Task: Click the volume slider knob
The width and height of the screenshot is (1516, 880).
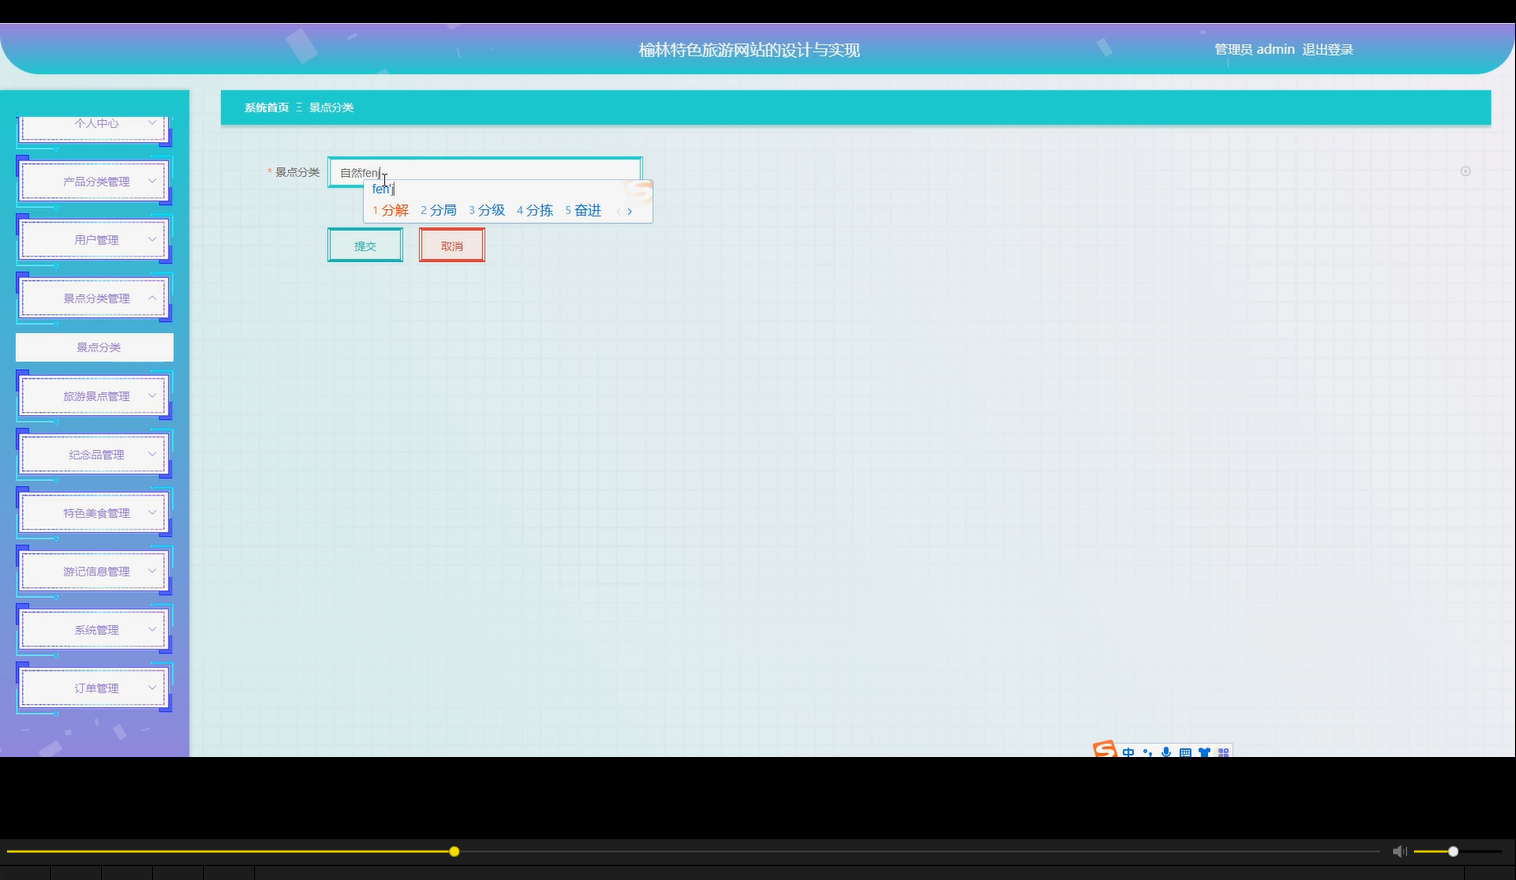Action: pos(1453,851)
